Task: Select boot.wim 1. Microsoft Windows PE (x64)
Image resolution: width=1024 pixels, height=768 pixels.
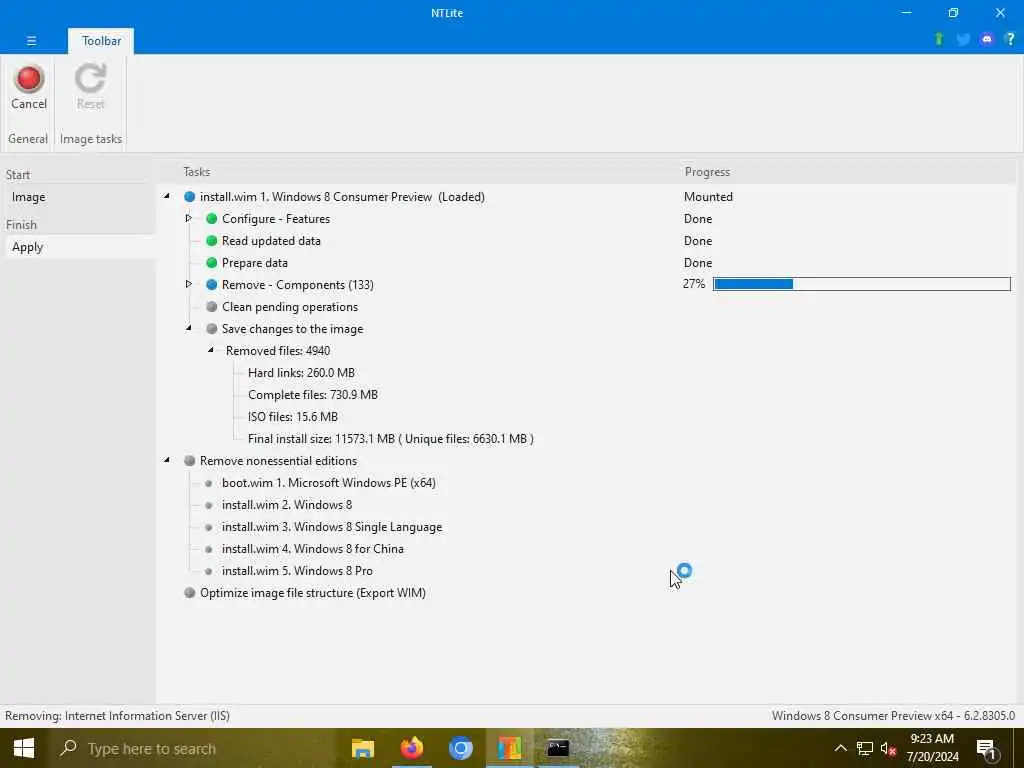Action: [328, 483]
